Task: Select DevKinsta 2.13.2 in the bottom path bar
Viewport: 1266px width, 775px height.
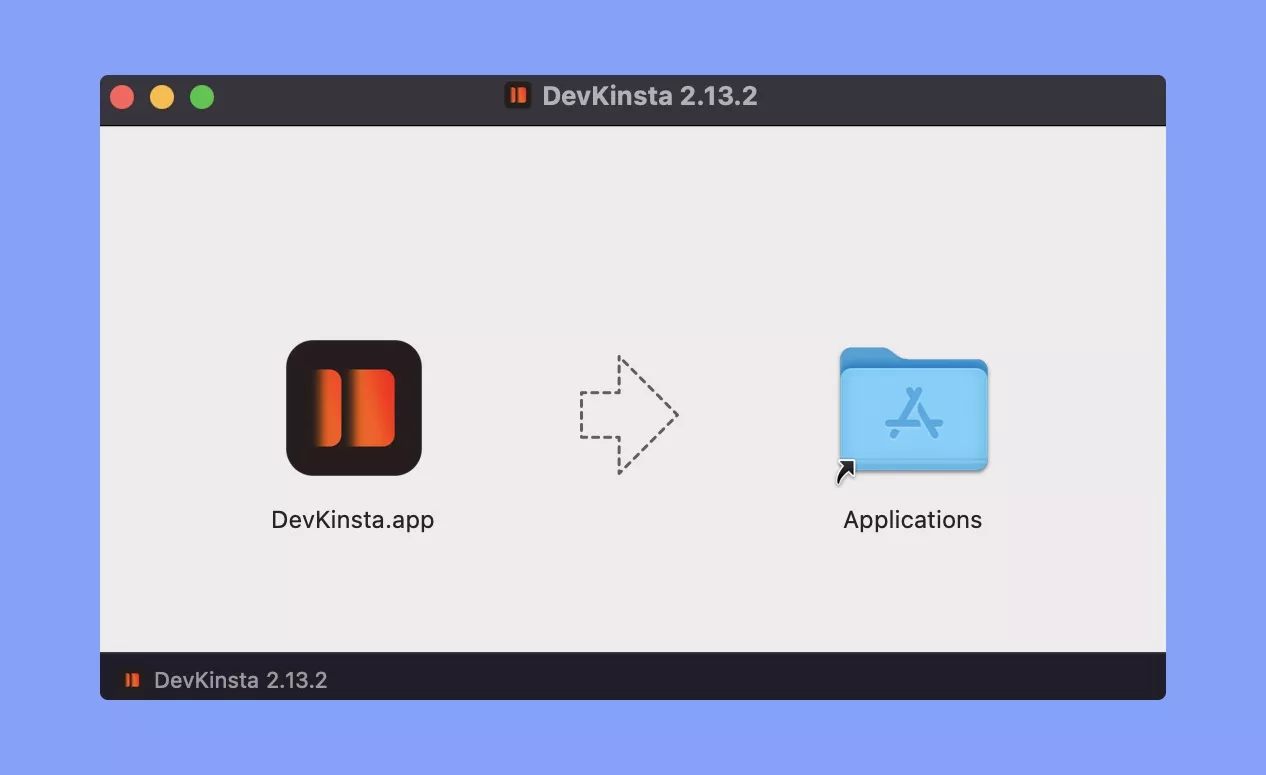Action: 241,680
